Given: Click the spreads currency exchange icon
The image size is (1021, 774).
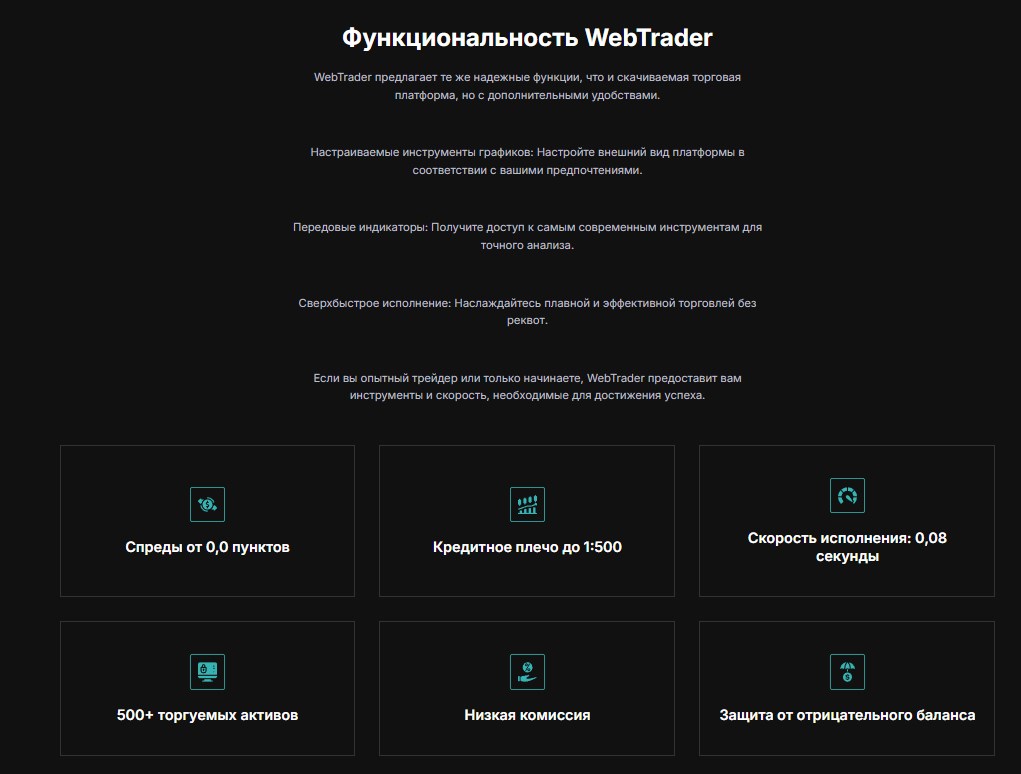Looking at the screenshot, I should click(207, 504).
